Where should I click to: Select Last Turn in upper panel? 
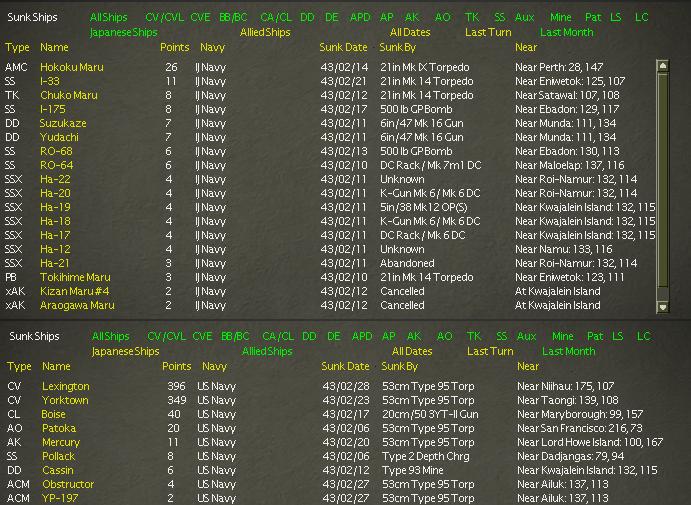pyautogui.click(x=488, y=32)
